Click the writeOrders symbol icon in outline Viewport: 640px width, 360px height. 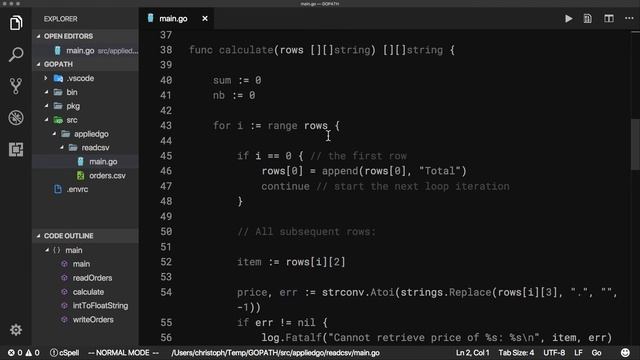64,320
